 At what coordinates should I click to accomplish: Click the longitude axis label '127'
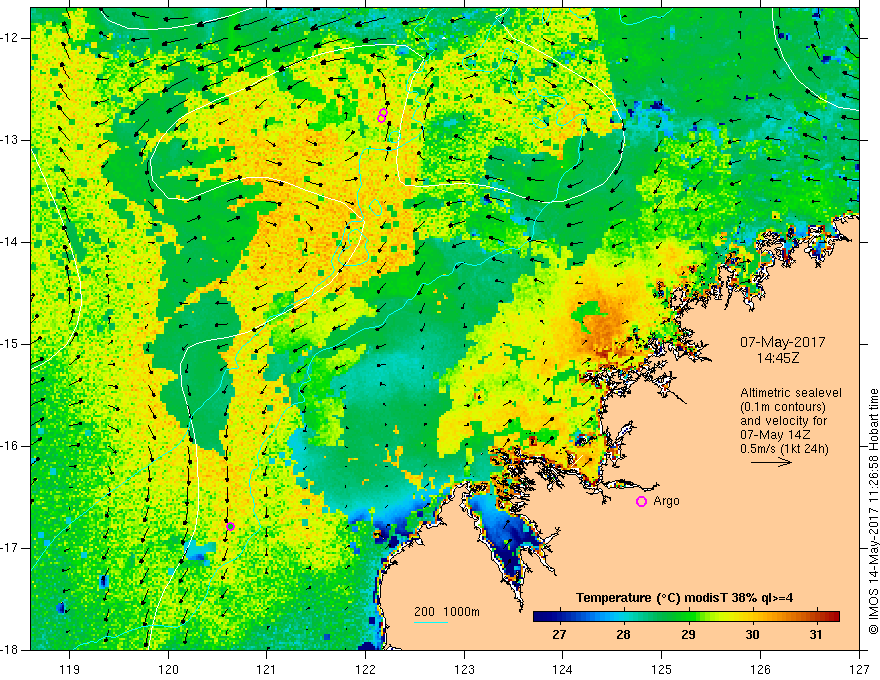pyautogui.click(x=859, y=669)
